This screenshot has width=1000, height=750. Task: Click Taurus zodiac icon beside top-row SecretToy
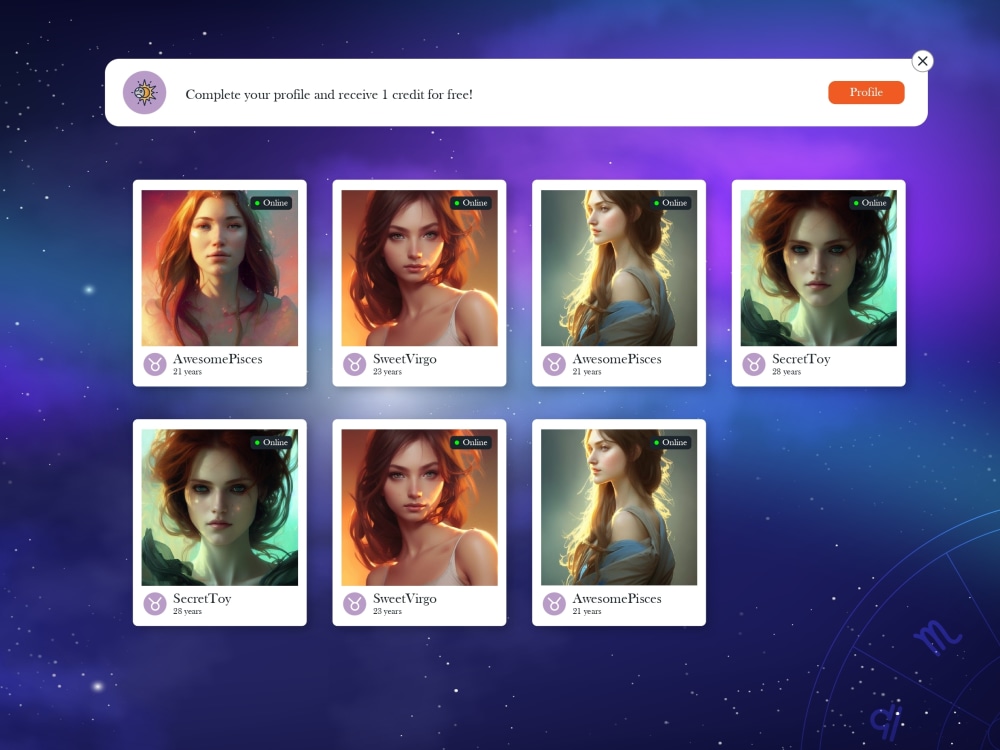point(754,365)
